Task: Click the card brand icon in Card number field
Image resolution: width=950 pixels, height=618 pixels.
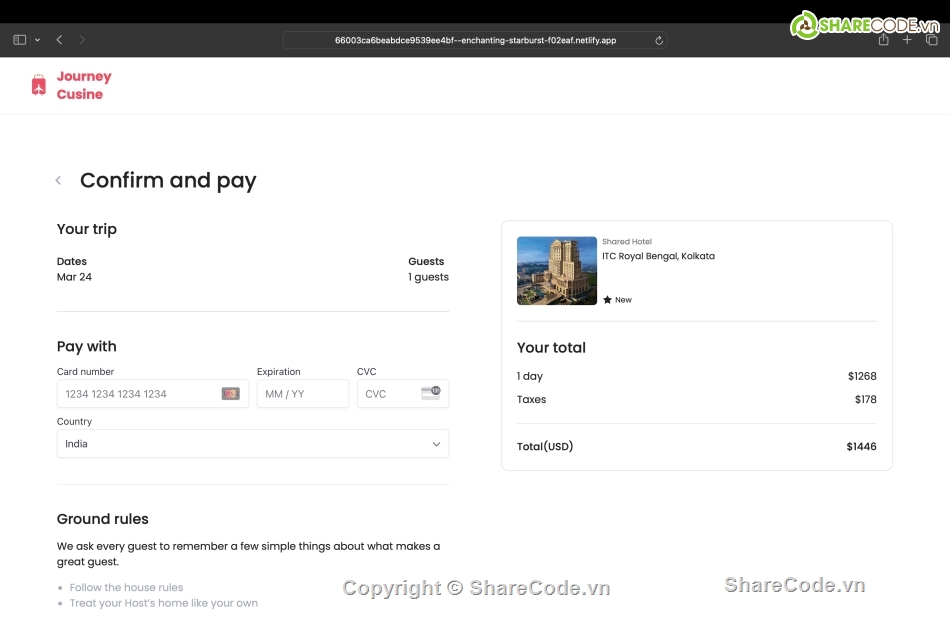Action: (230, 394)
